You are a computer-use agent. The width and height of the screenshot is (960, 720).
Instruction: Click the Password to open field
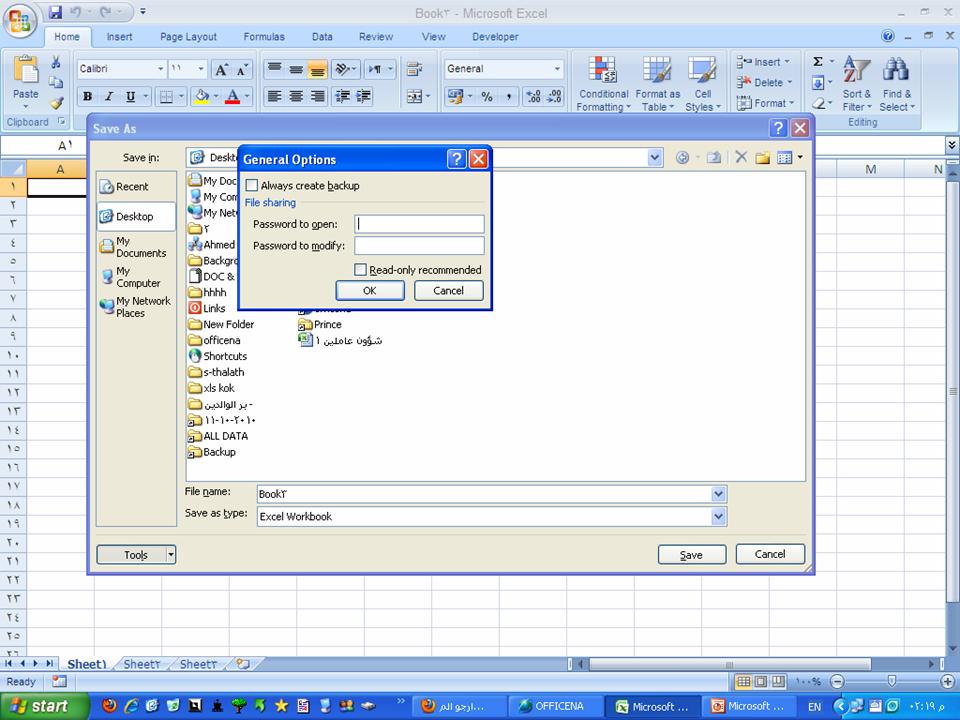(x=419, y=224)
